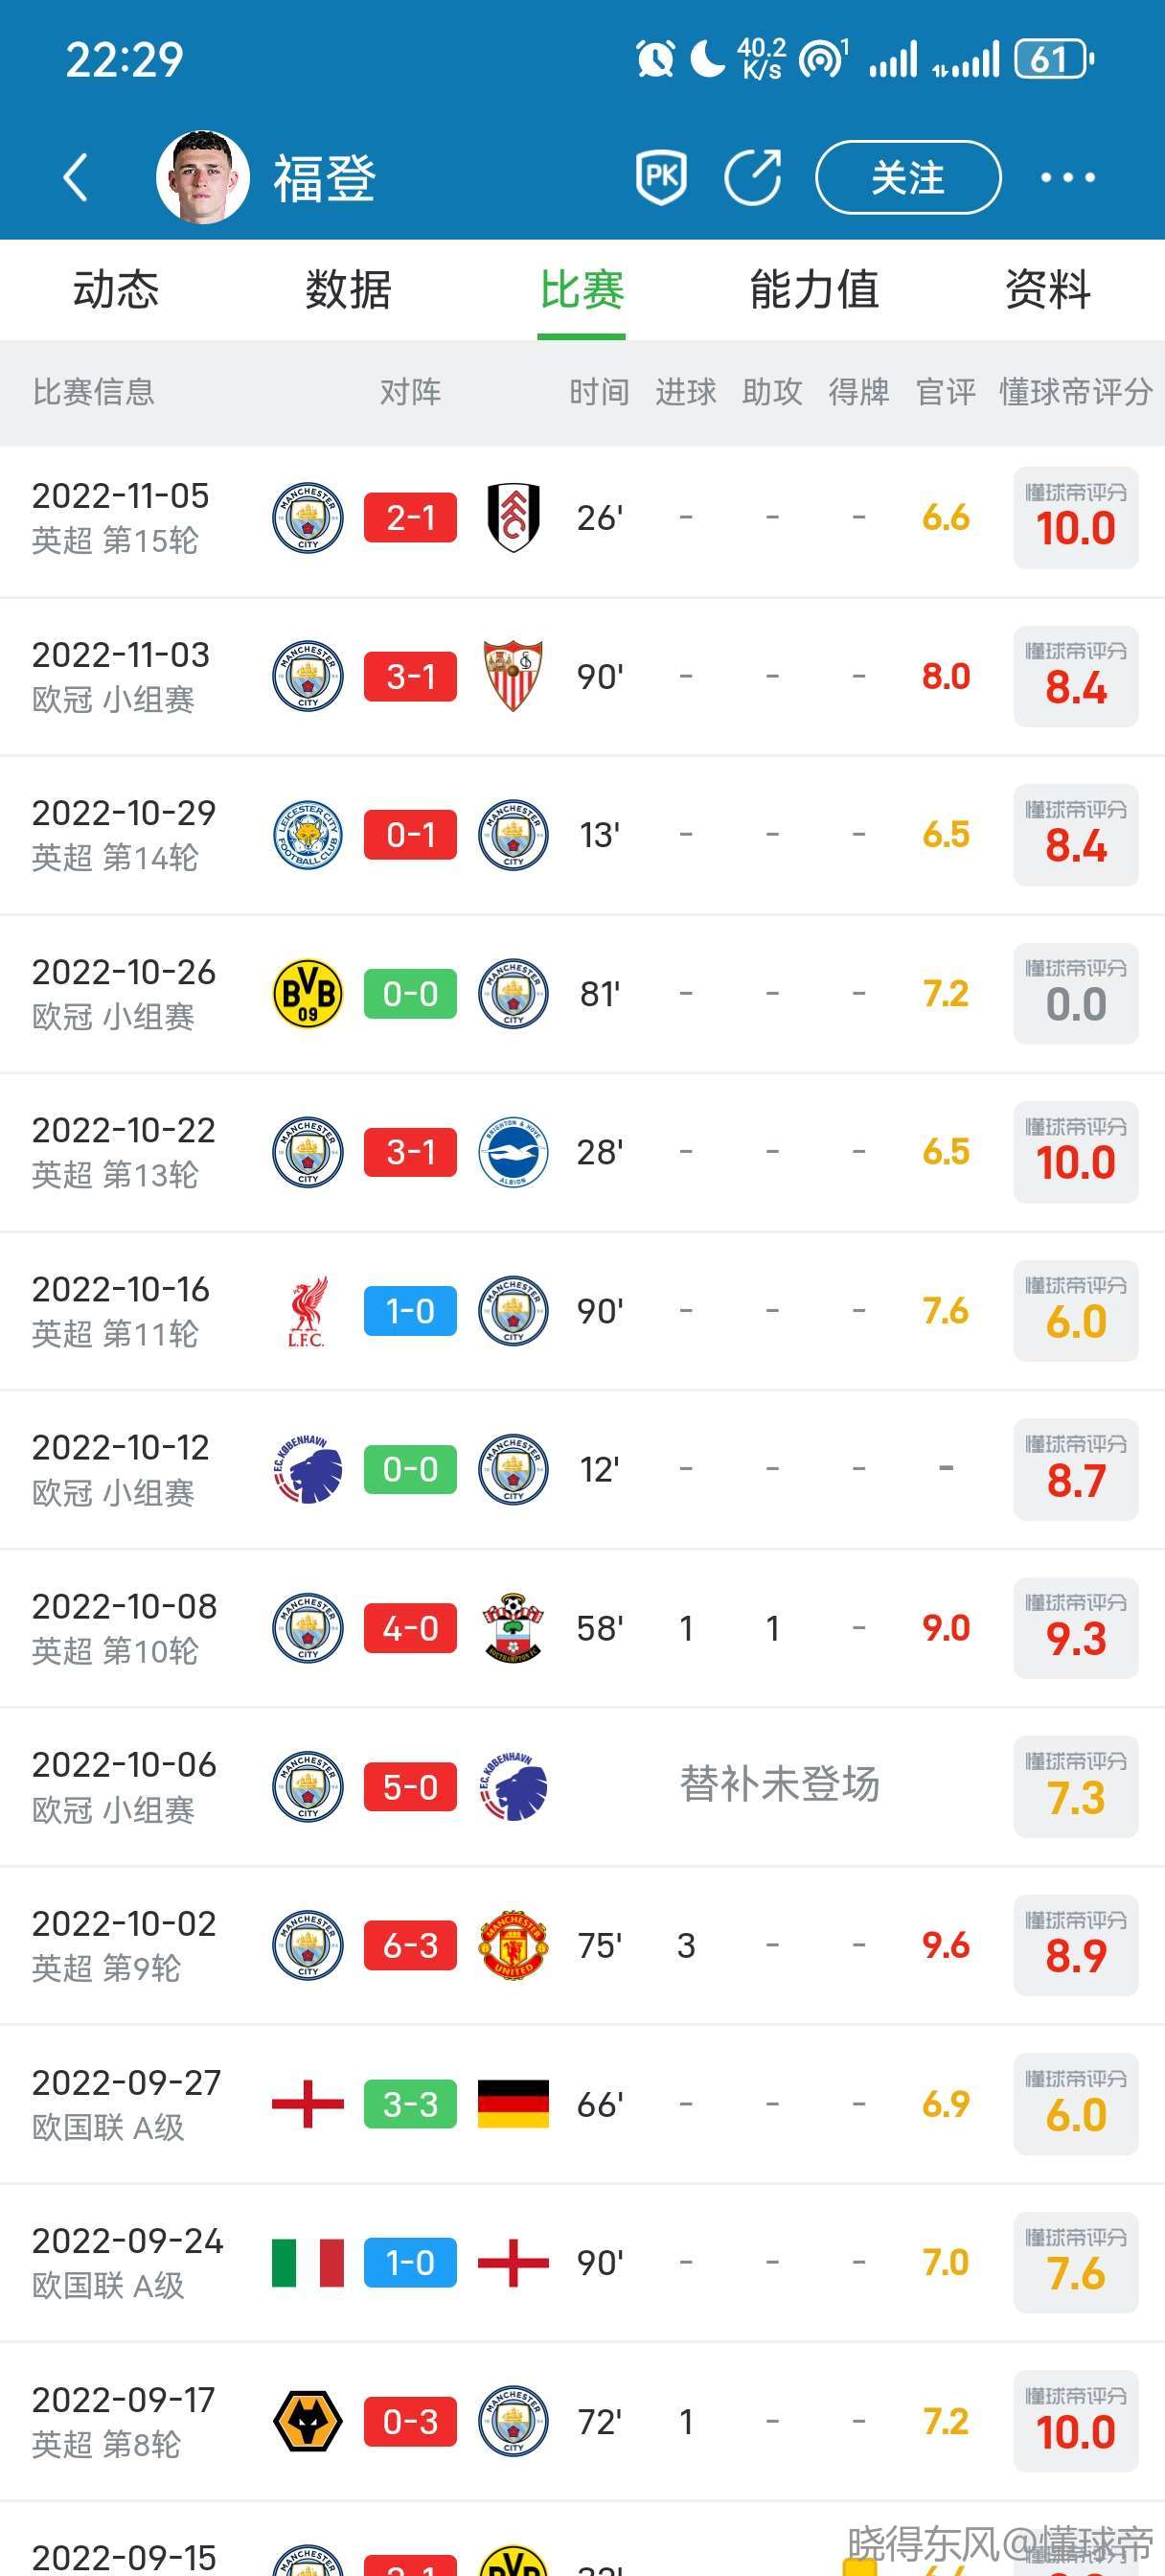
Task: Open the 能力值 tab
Action: pyautogui.click(x=814, y=290)
